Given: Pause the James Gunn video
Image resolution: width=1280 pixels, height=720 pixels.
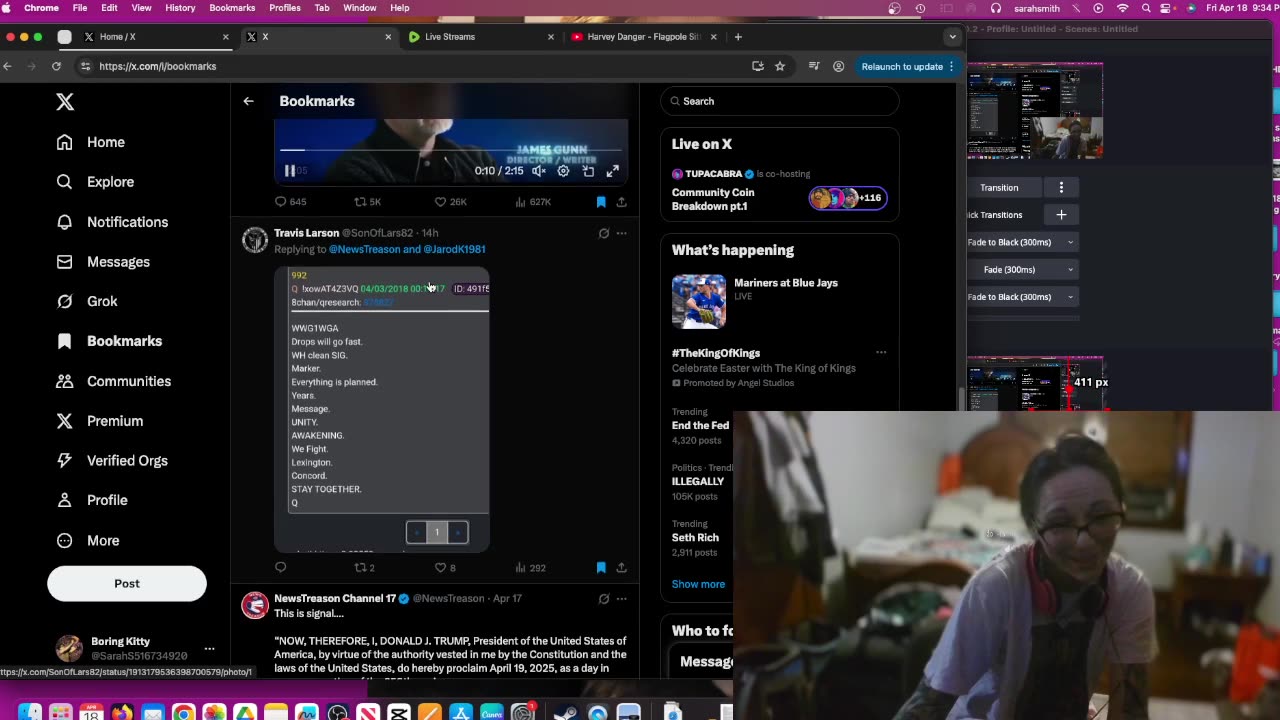Looking at the screenshot, I should coord(290,171).
